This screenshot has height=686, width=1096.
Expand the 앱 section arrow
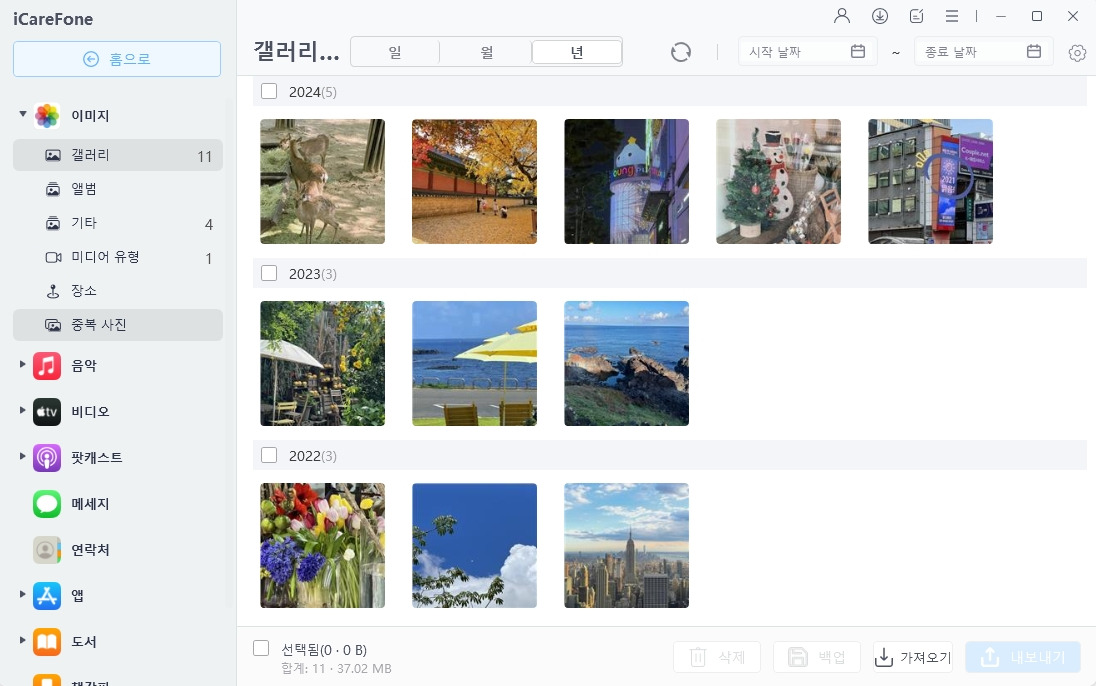point(22,594)
